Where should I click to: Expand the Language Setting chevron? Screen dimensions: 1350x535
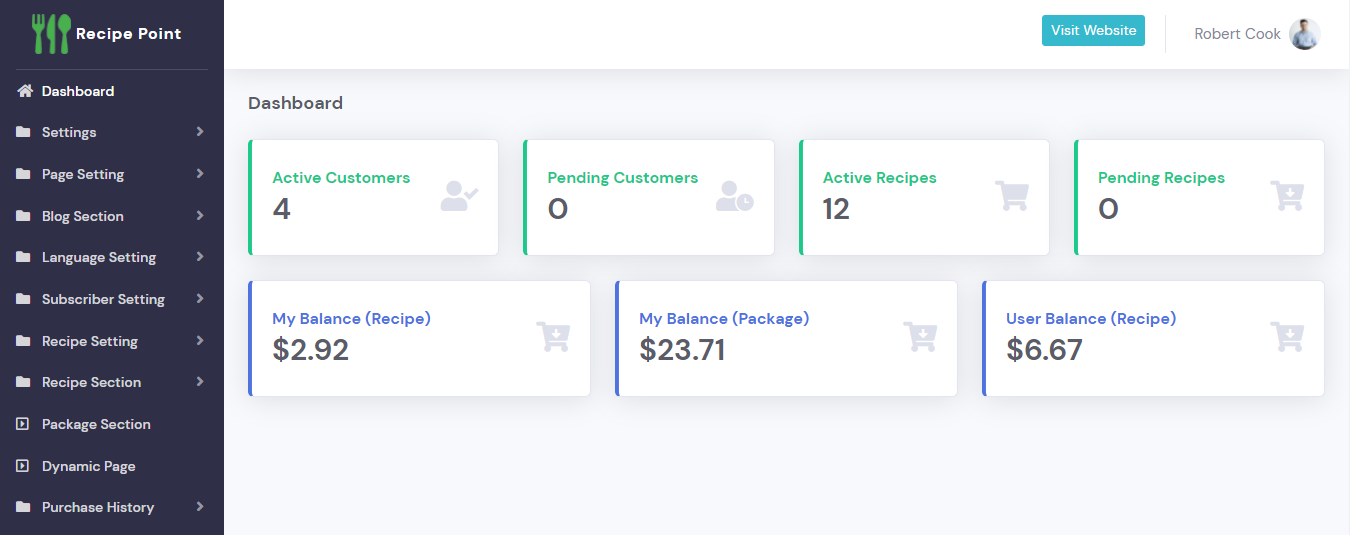point(200,257)
